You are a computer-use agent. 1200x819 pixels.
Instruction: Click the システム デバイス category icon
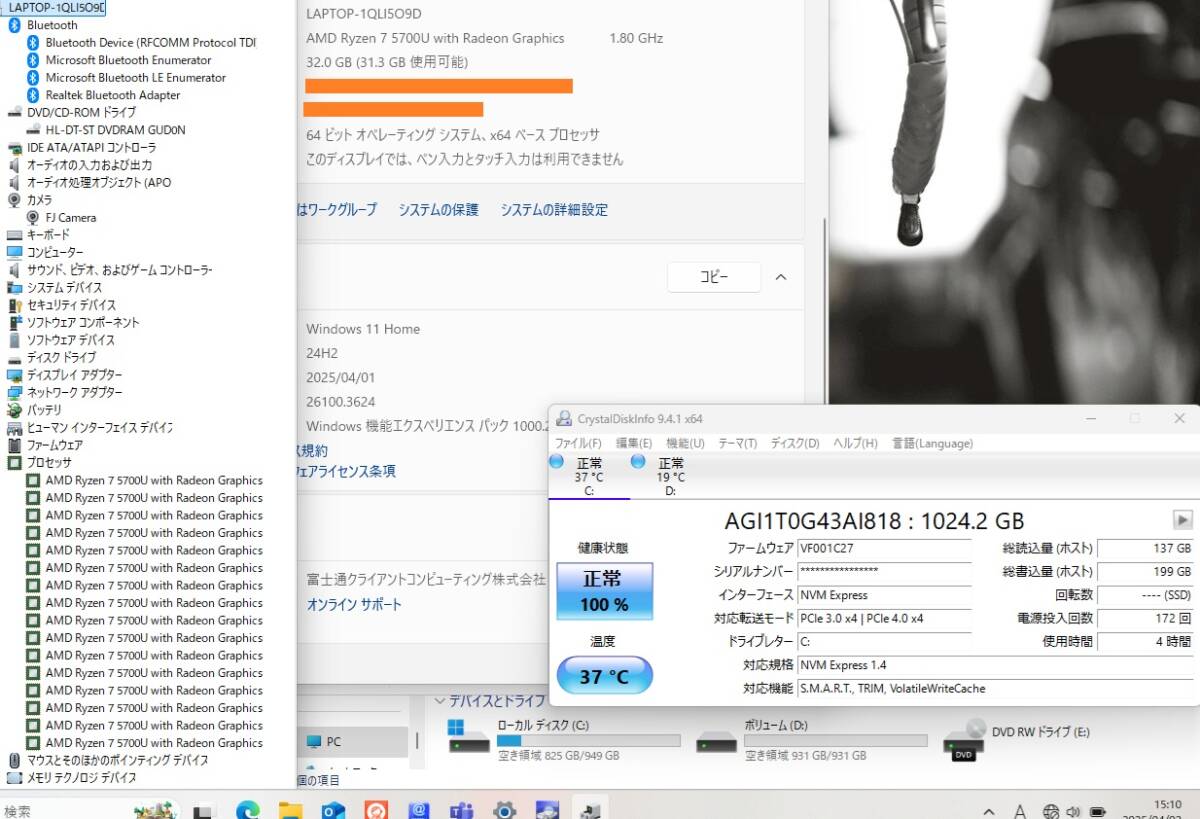click(15, 287)
